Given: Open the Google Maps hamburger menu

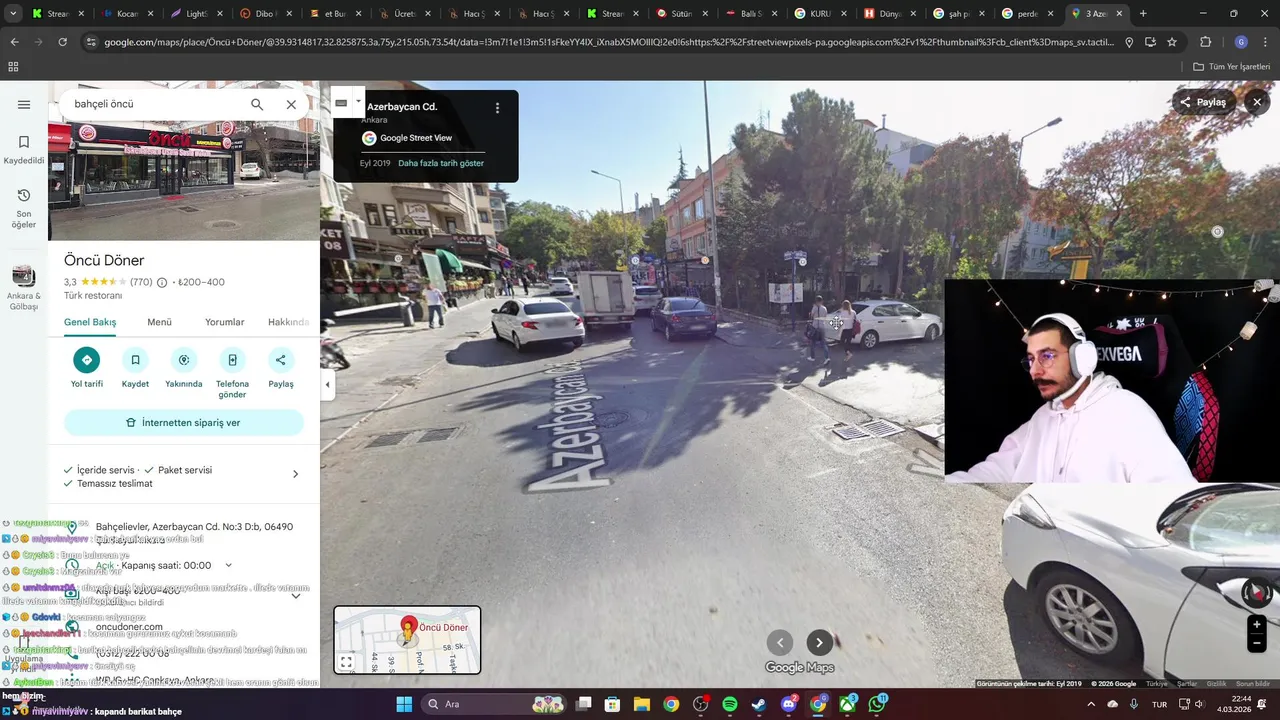Looking at the screenshot, I should (x=24, y=104).
